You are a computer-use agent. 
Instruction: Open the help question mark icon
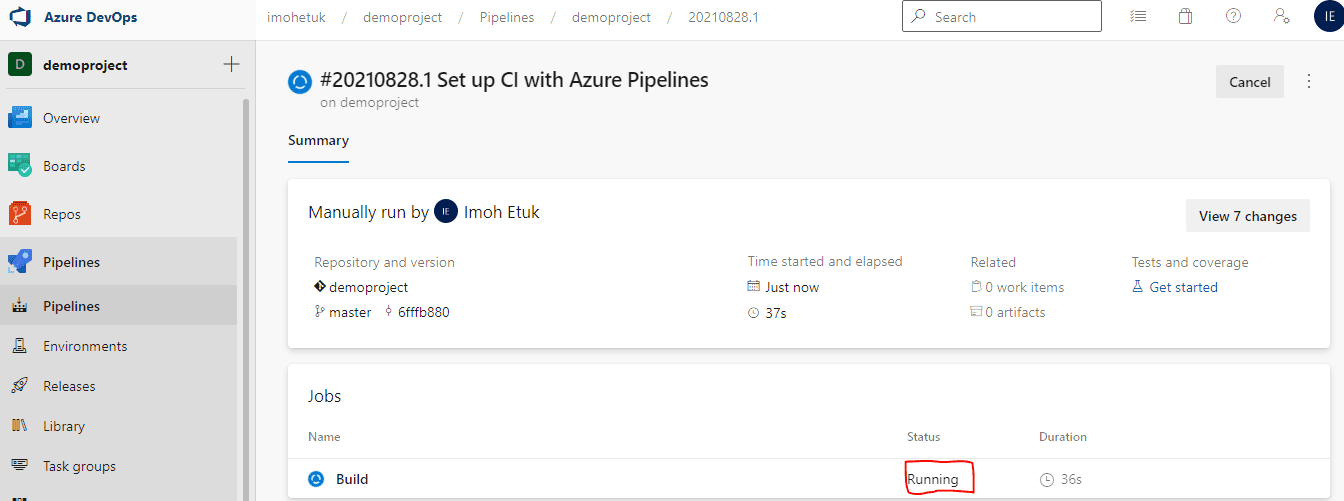pos(1233,17)
